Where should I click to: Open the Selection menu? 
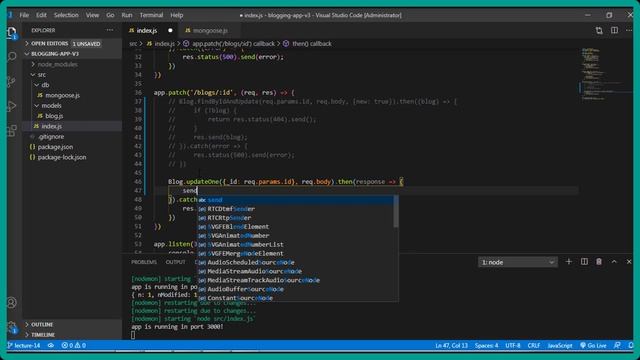(x=66, y=15)
